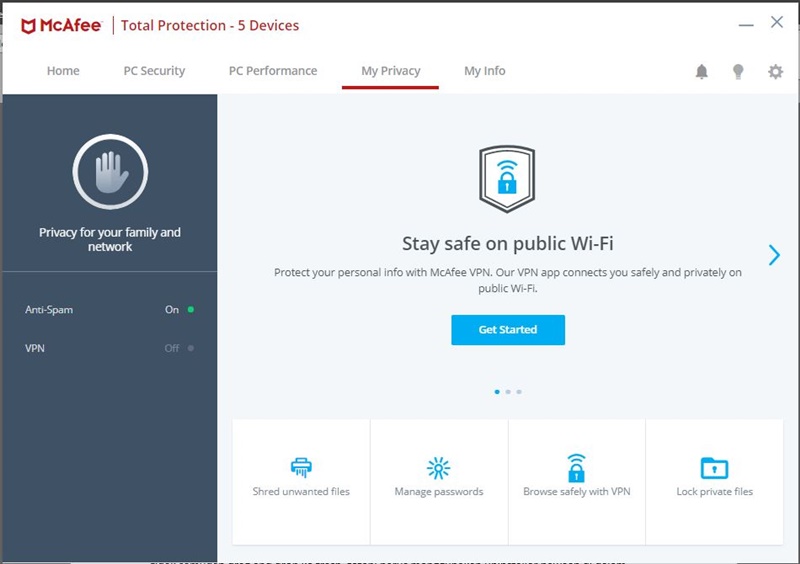Open the notifications bell icon
Viewport: 800px width, 564px height.
(702, 71)
